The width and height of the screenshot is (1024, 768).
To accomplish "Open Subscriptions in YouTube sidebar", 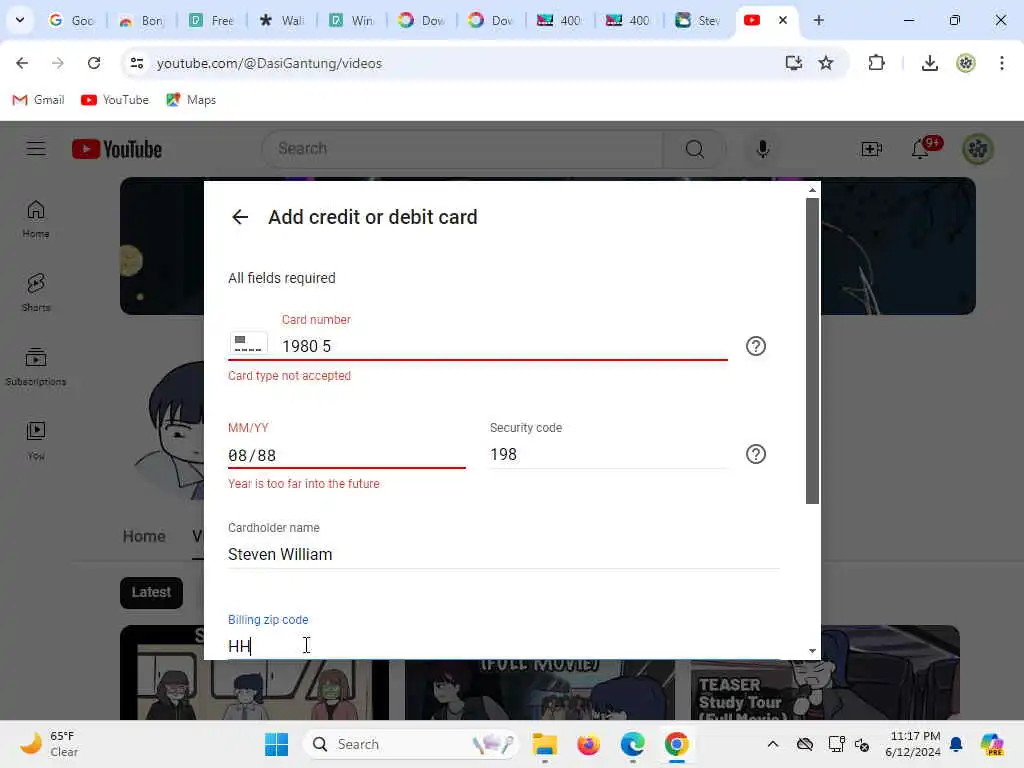I will point(36,367).
